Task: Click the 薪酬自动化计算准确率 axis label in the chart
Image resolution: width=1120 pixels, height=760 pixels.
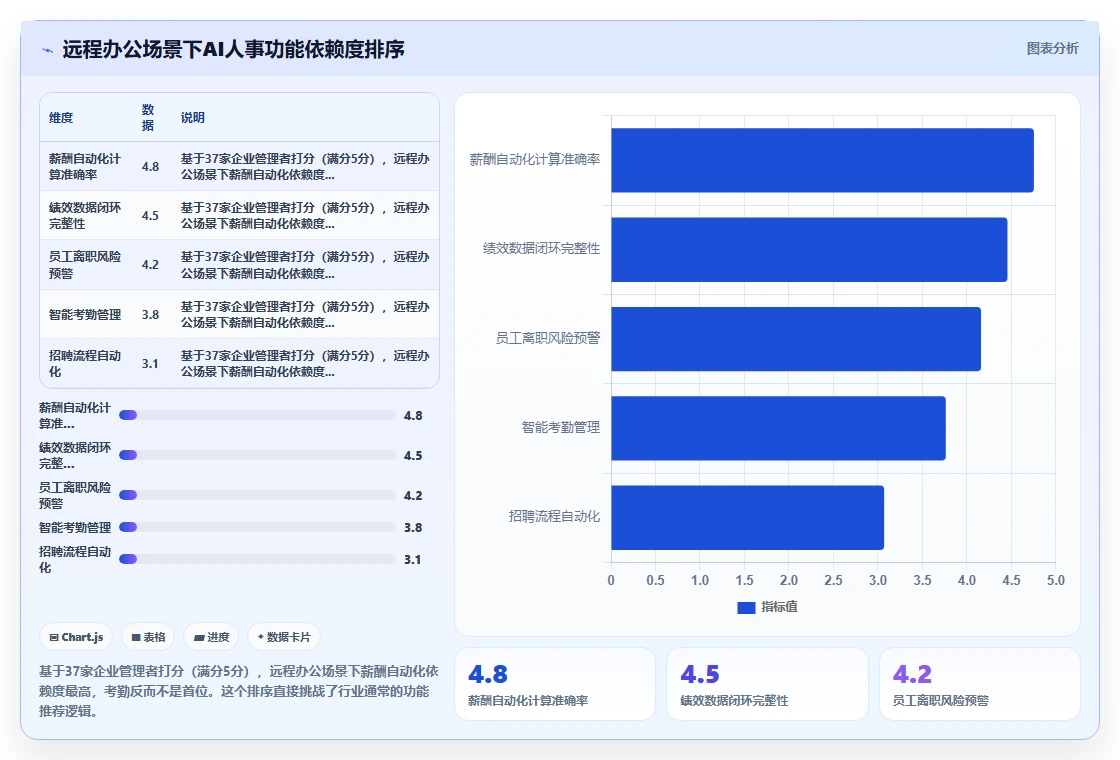Action: pyautogui.click(x=535, y=159)
